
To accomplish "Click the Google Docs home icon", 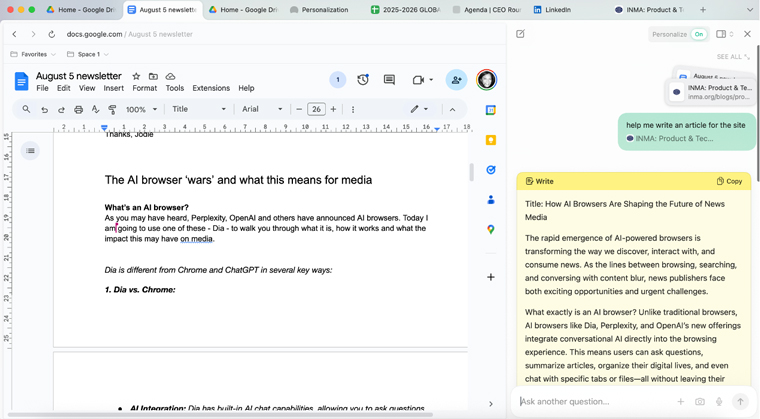I will pos(21,81).
